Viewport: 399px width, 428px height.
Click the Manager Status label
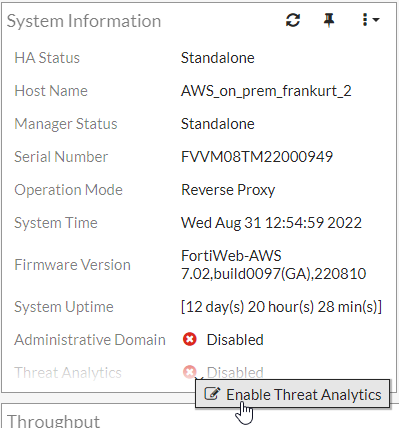[x=66, y=124]
